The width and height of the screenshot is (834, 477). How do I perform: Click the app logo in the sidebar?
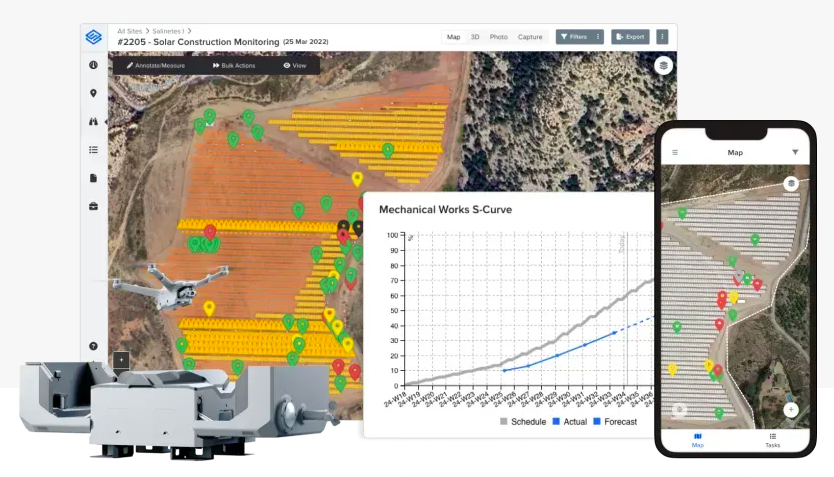[94, 37]
